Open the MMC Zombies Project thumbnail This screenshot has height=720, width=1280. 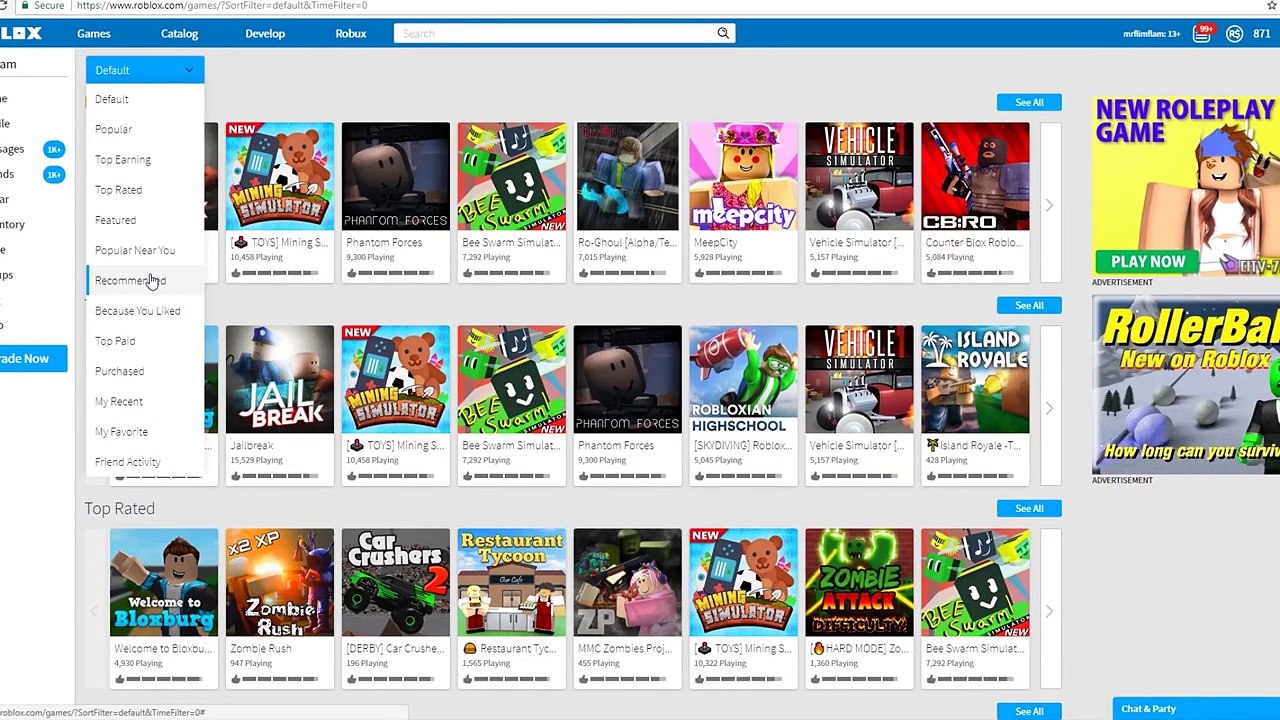628,582
